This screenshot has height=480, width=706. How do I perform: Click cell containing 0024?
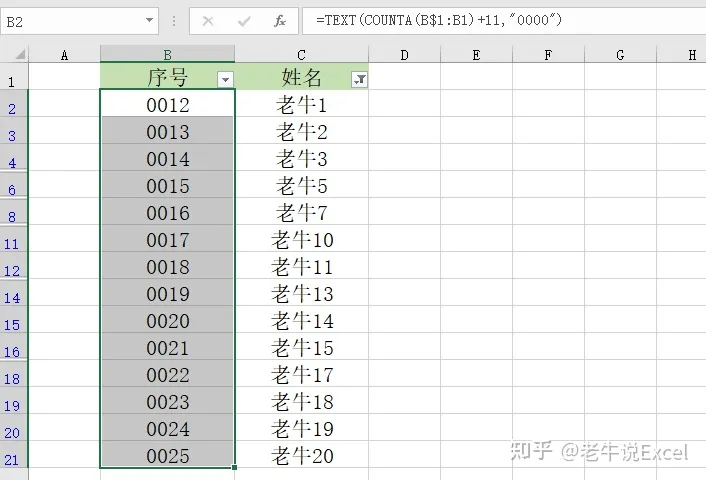coord(167,428)
